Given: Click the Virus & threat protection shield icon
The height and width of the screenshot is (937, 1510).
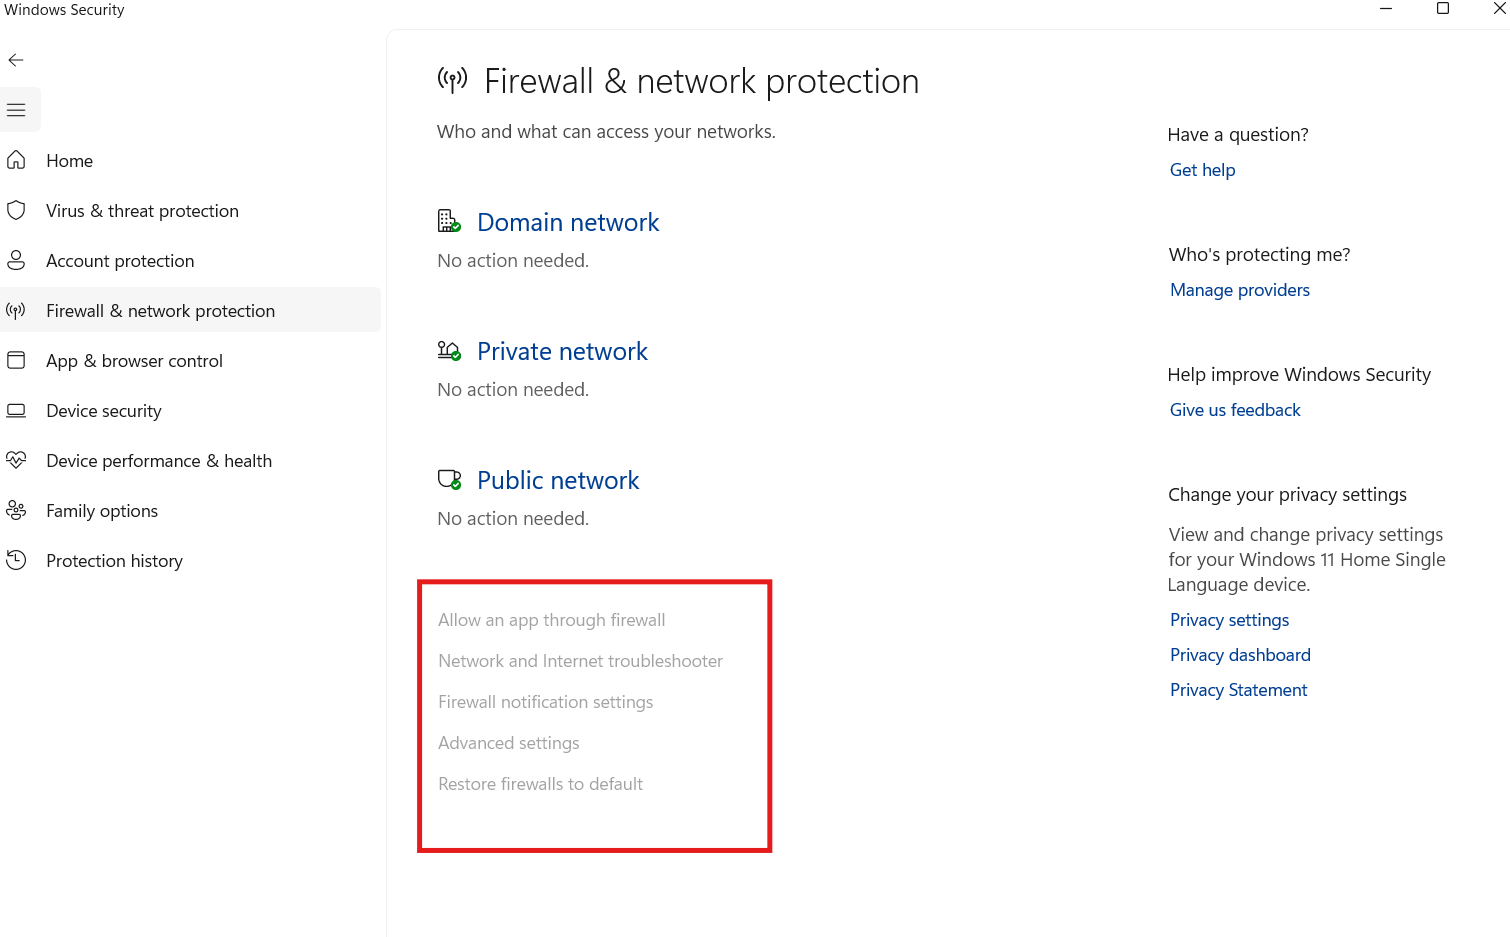Looking at the screenshot, I should 16,210.
